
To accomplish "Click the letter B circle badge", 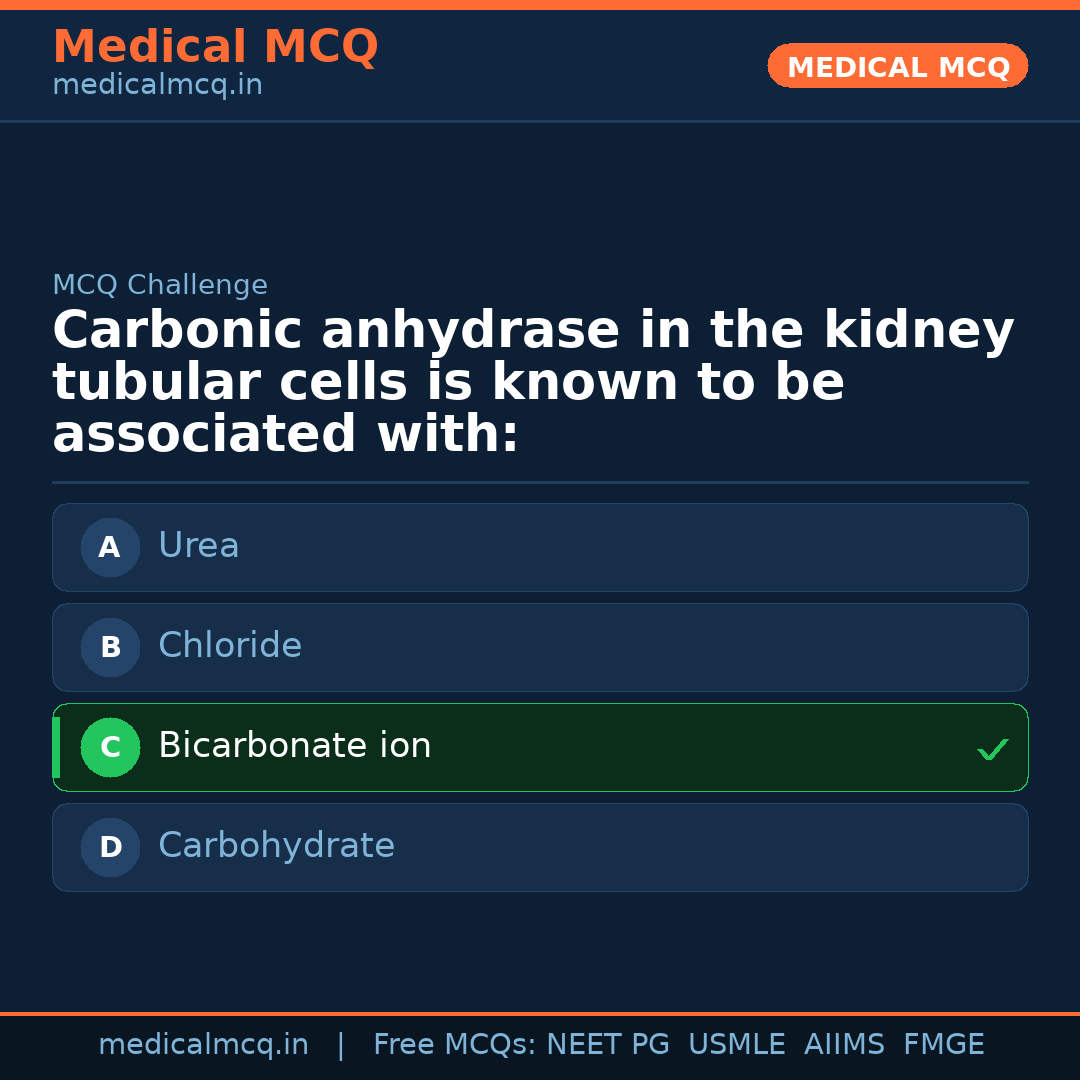I will click(x=110, y=647).
